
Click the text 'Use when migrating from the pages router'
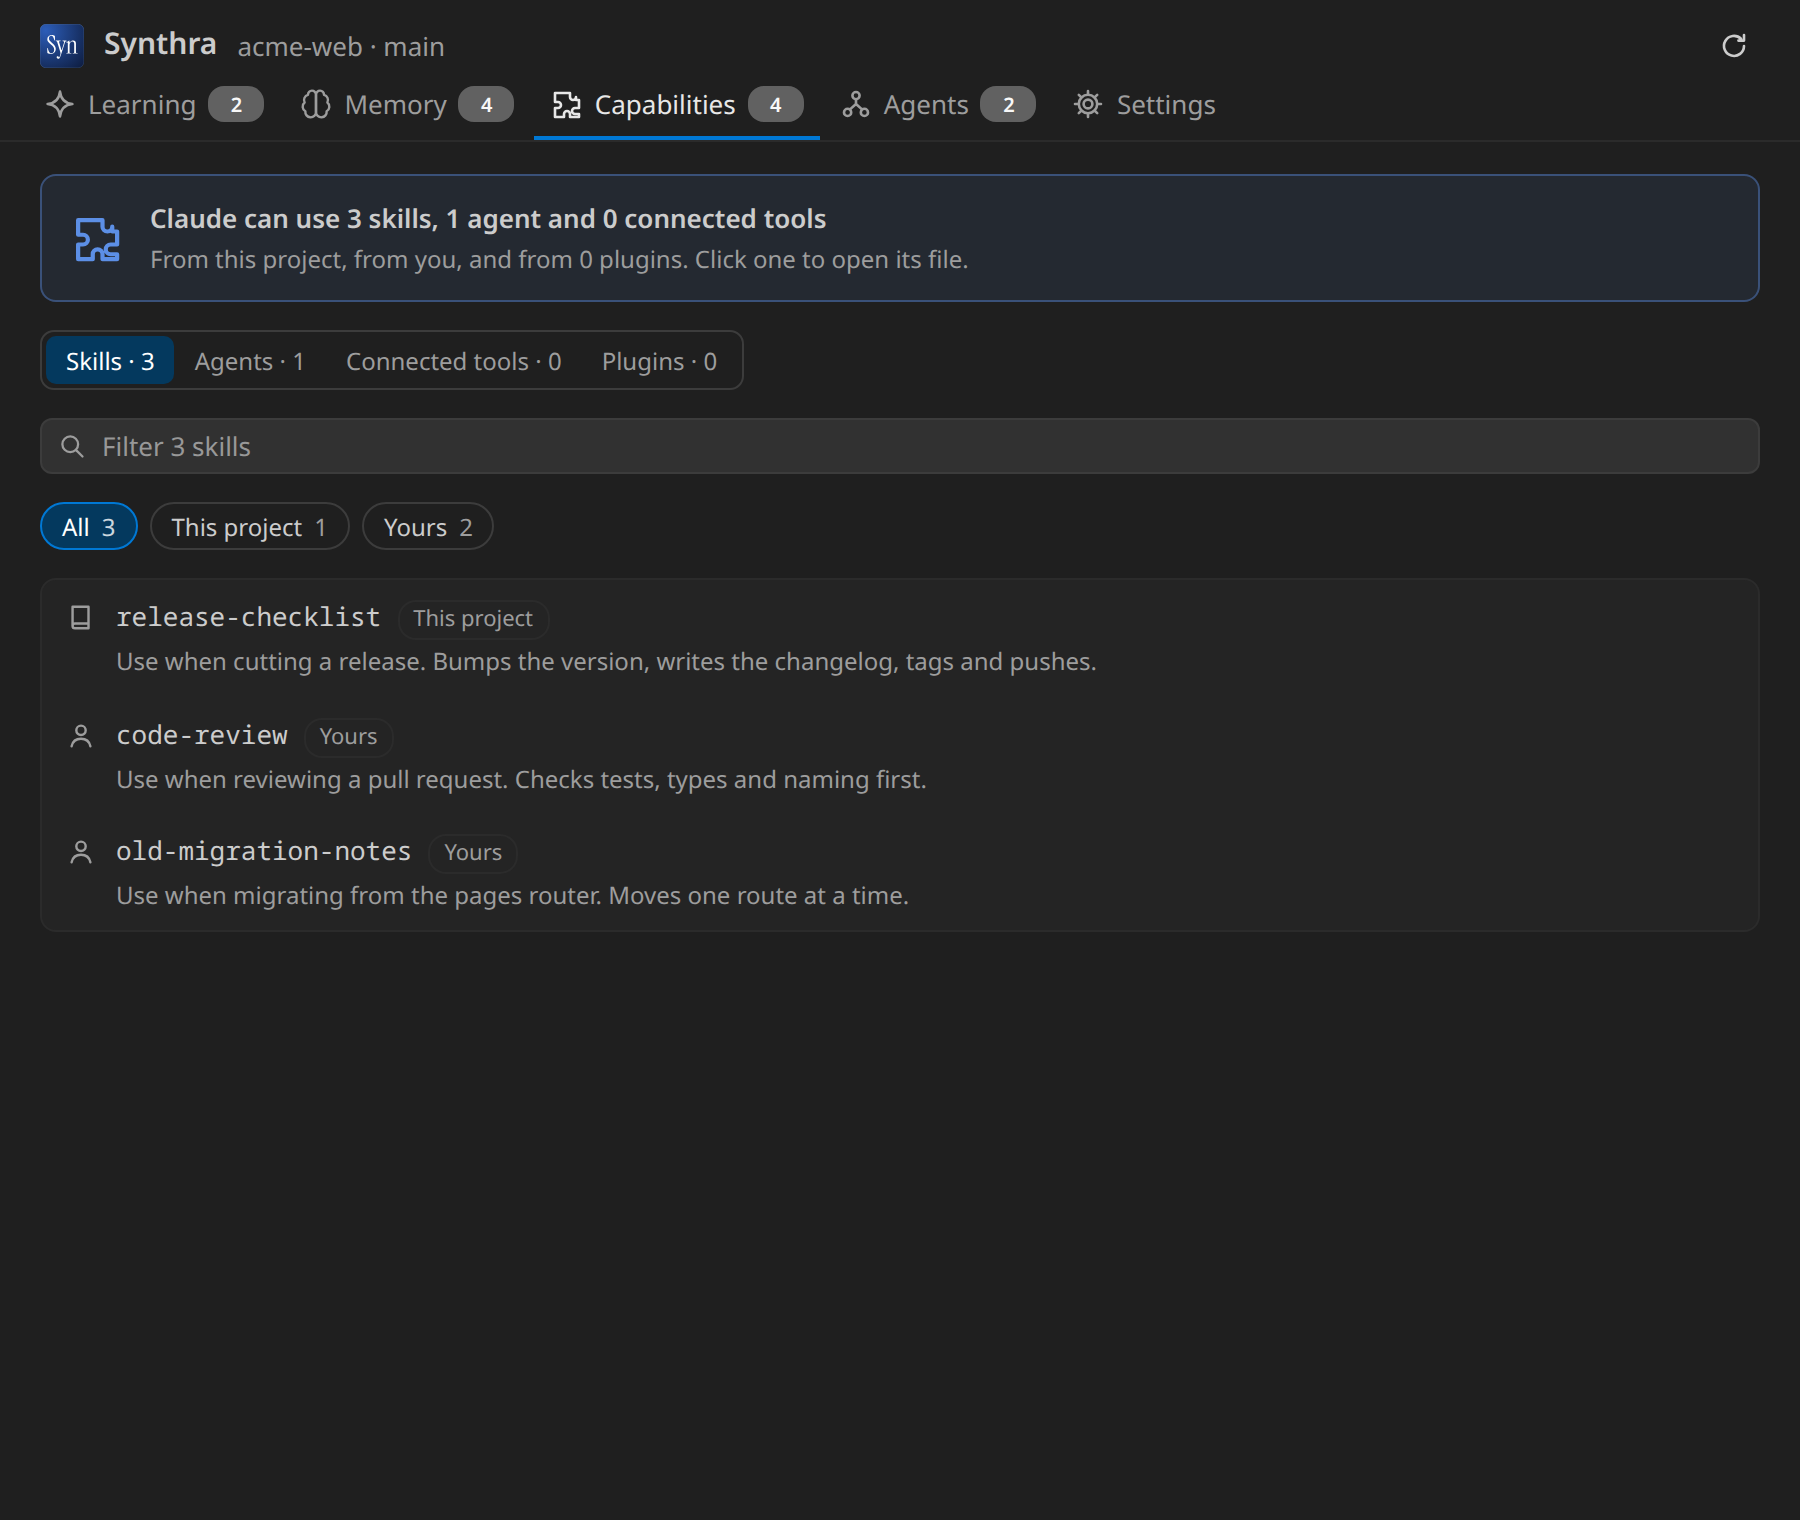pos(359,896)
